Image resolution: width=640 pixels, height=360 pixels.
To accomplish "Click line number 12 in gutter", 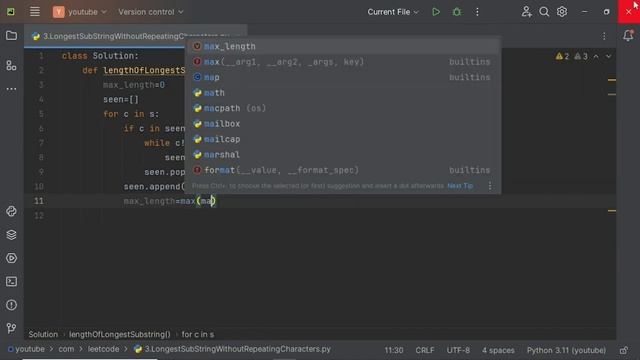I will pos(39,216).
